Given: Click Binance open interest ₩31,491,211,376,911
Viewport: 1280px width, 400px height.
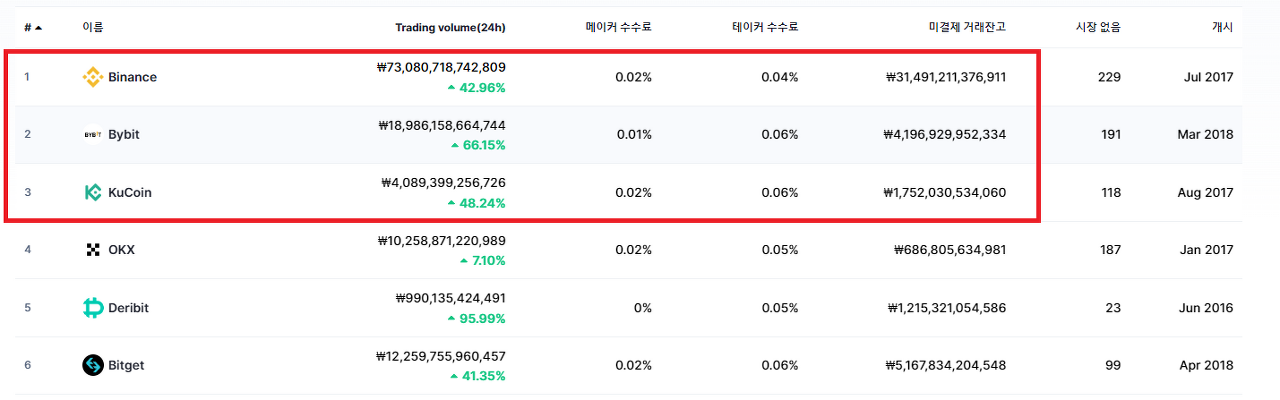Looking at the screenshot, I should tap(946, 77).
